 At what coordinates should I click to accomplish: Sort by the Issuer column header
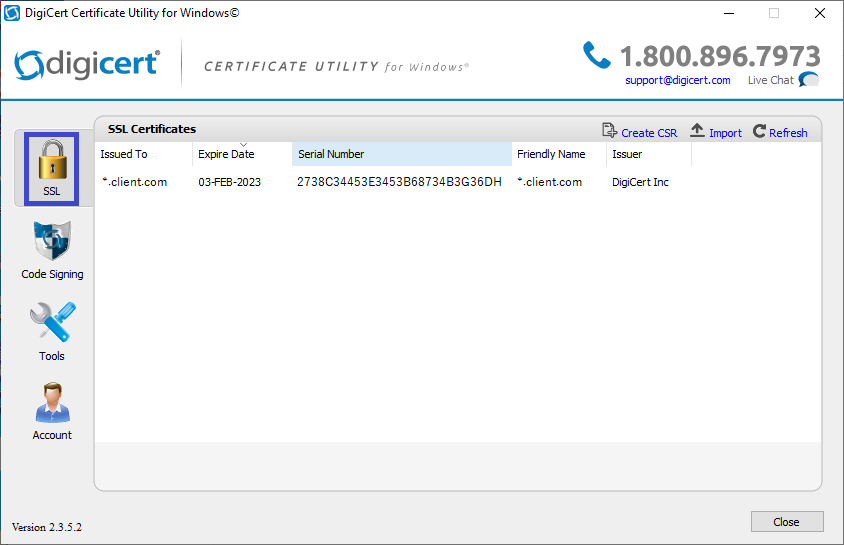(649, 154)
